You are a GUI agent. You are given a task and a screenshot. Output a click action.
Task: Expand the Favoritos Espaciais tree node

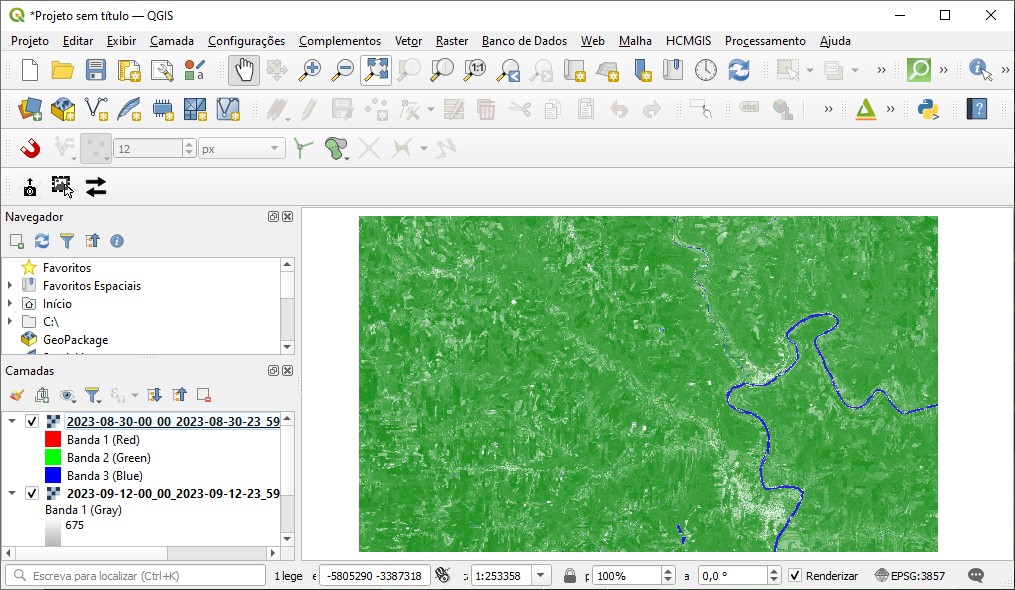coord(10,286)
